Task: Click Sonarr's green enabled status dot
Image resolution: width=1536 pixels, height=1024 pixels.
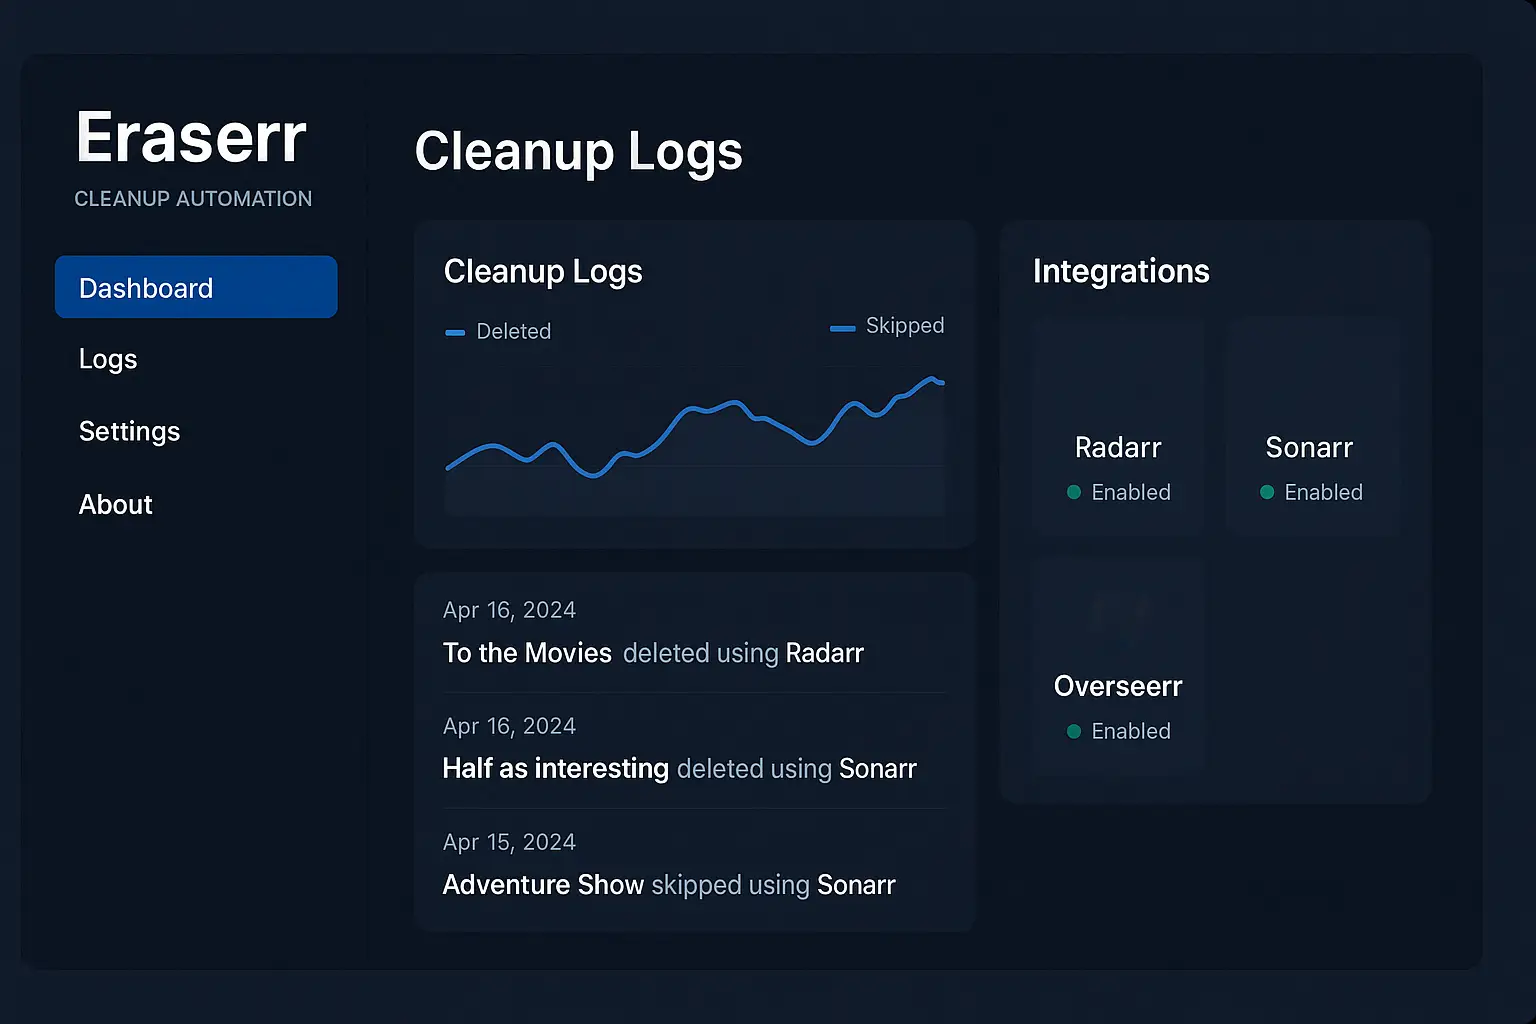Action: 1267,492
